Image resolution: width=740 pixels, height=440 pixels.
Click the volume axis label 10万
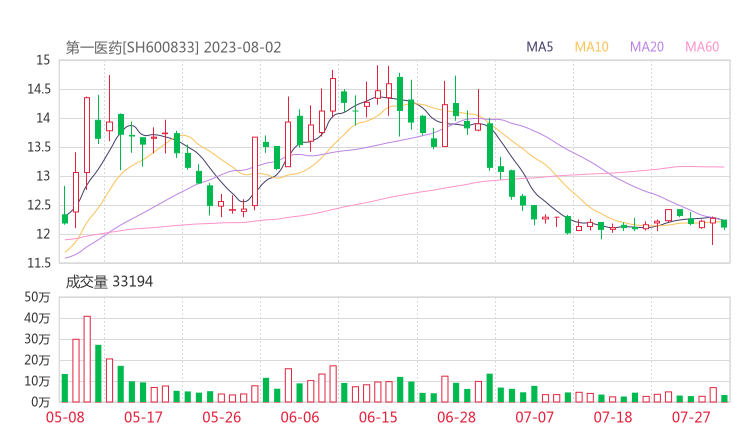pyautogui.click(x=37, y=381)
